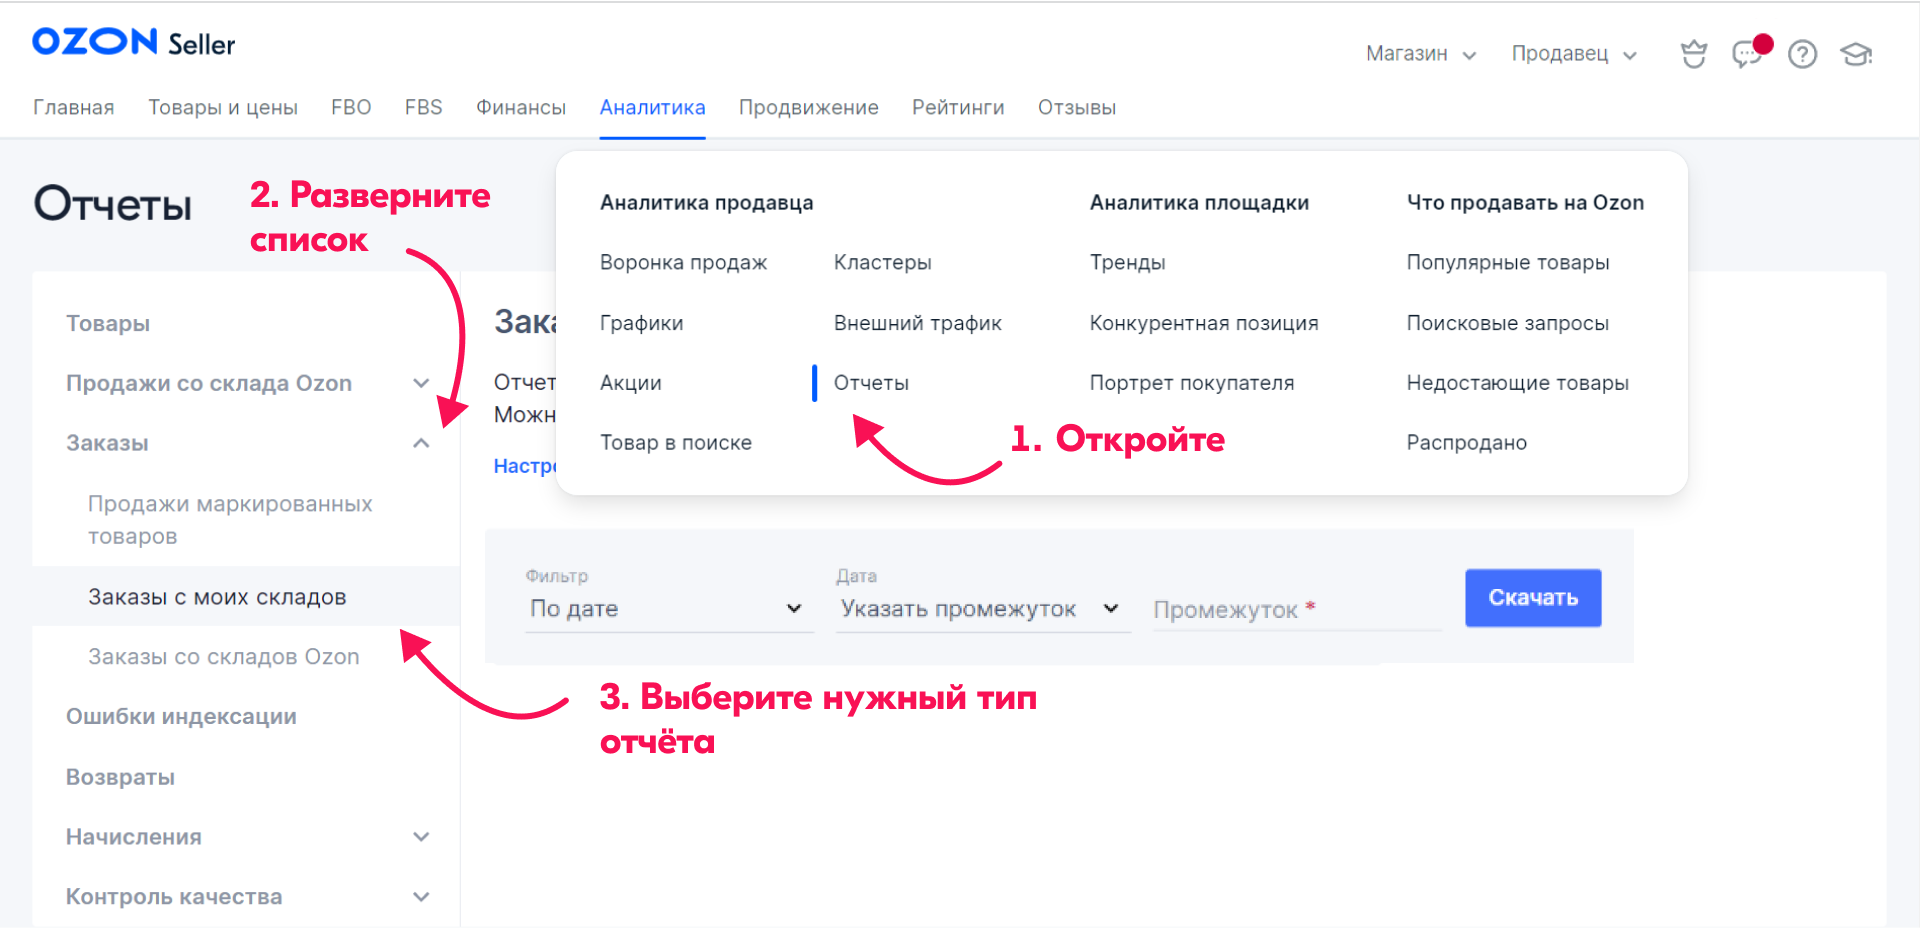Open chat messages with red notification

1747,53
